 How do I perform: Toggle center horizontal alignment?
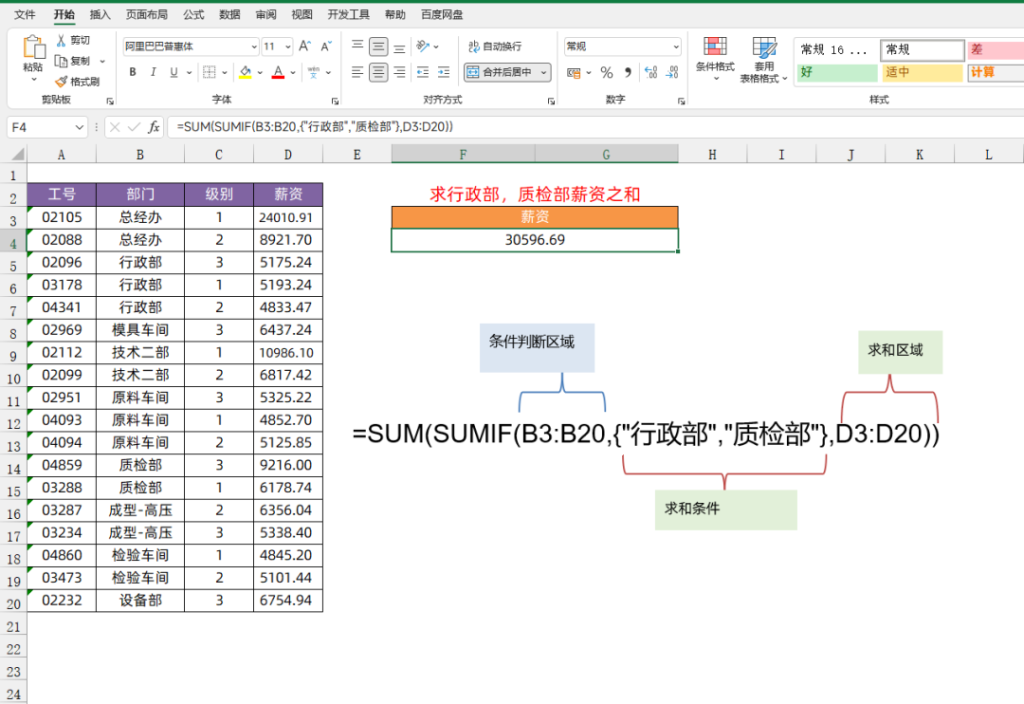click(378, 72)
